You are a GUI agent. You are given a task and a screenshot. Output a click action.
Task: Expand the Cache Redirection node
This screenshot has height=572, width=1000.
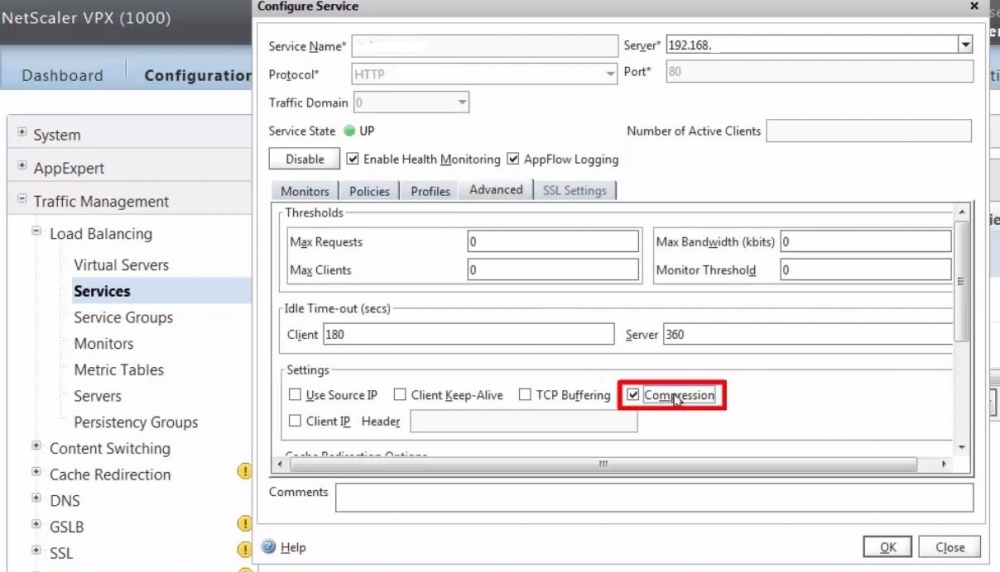[x=36, y=472]
